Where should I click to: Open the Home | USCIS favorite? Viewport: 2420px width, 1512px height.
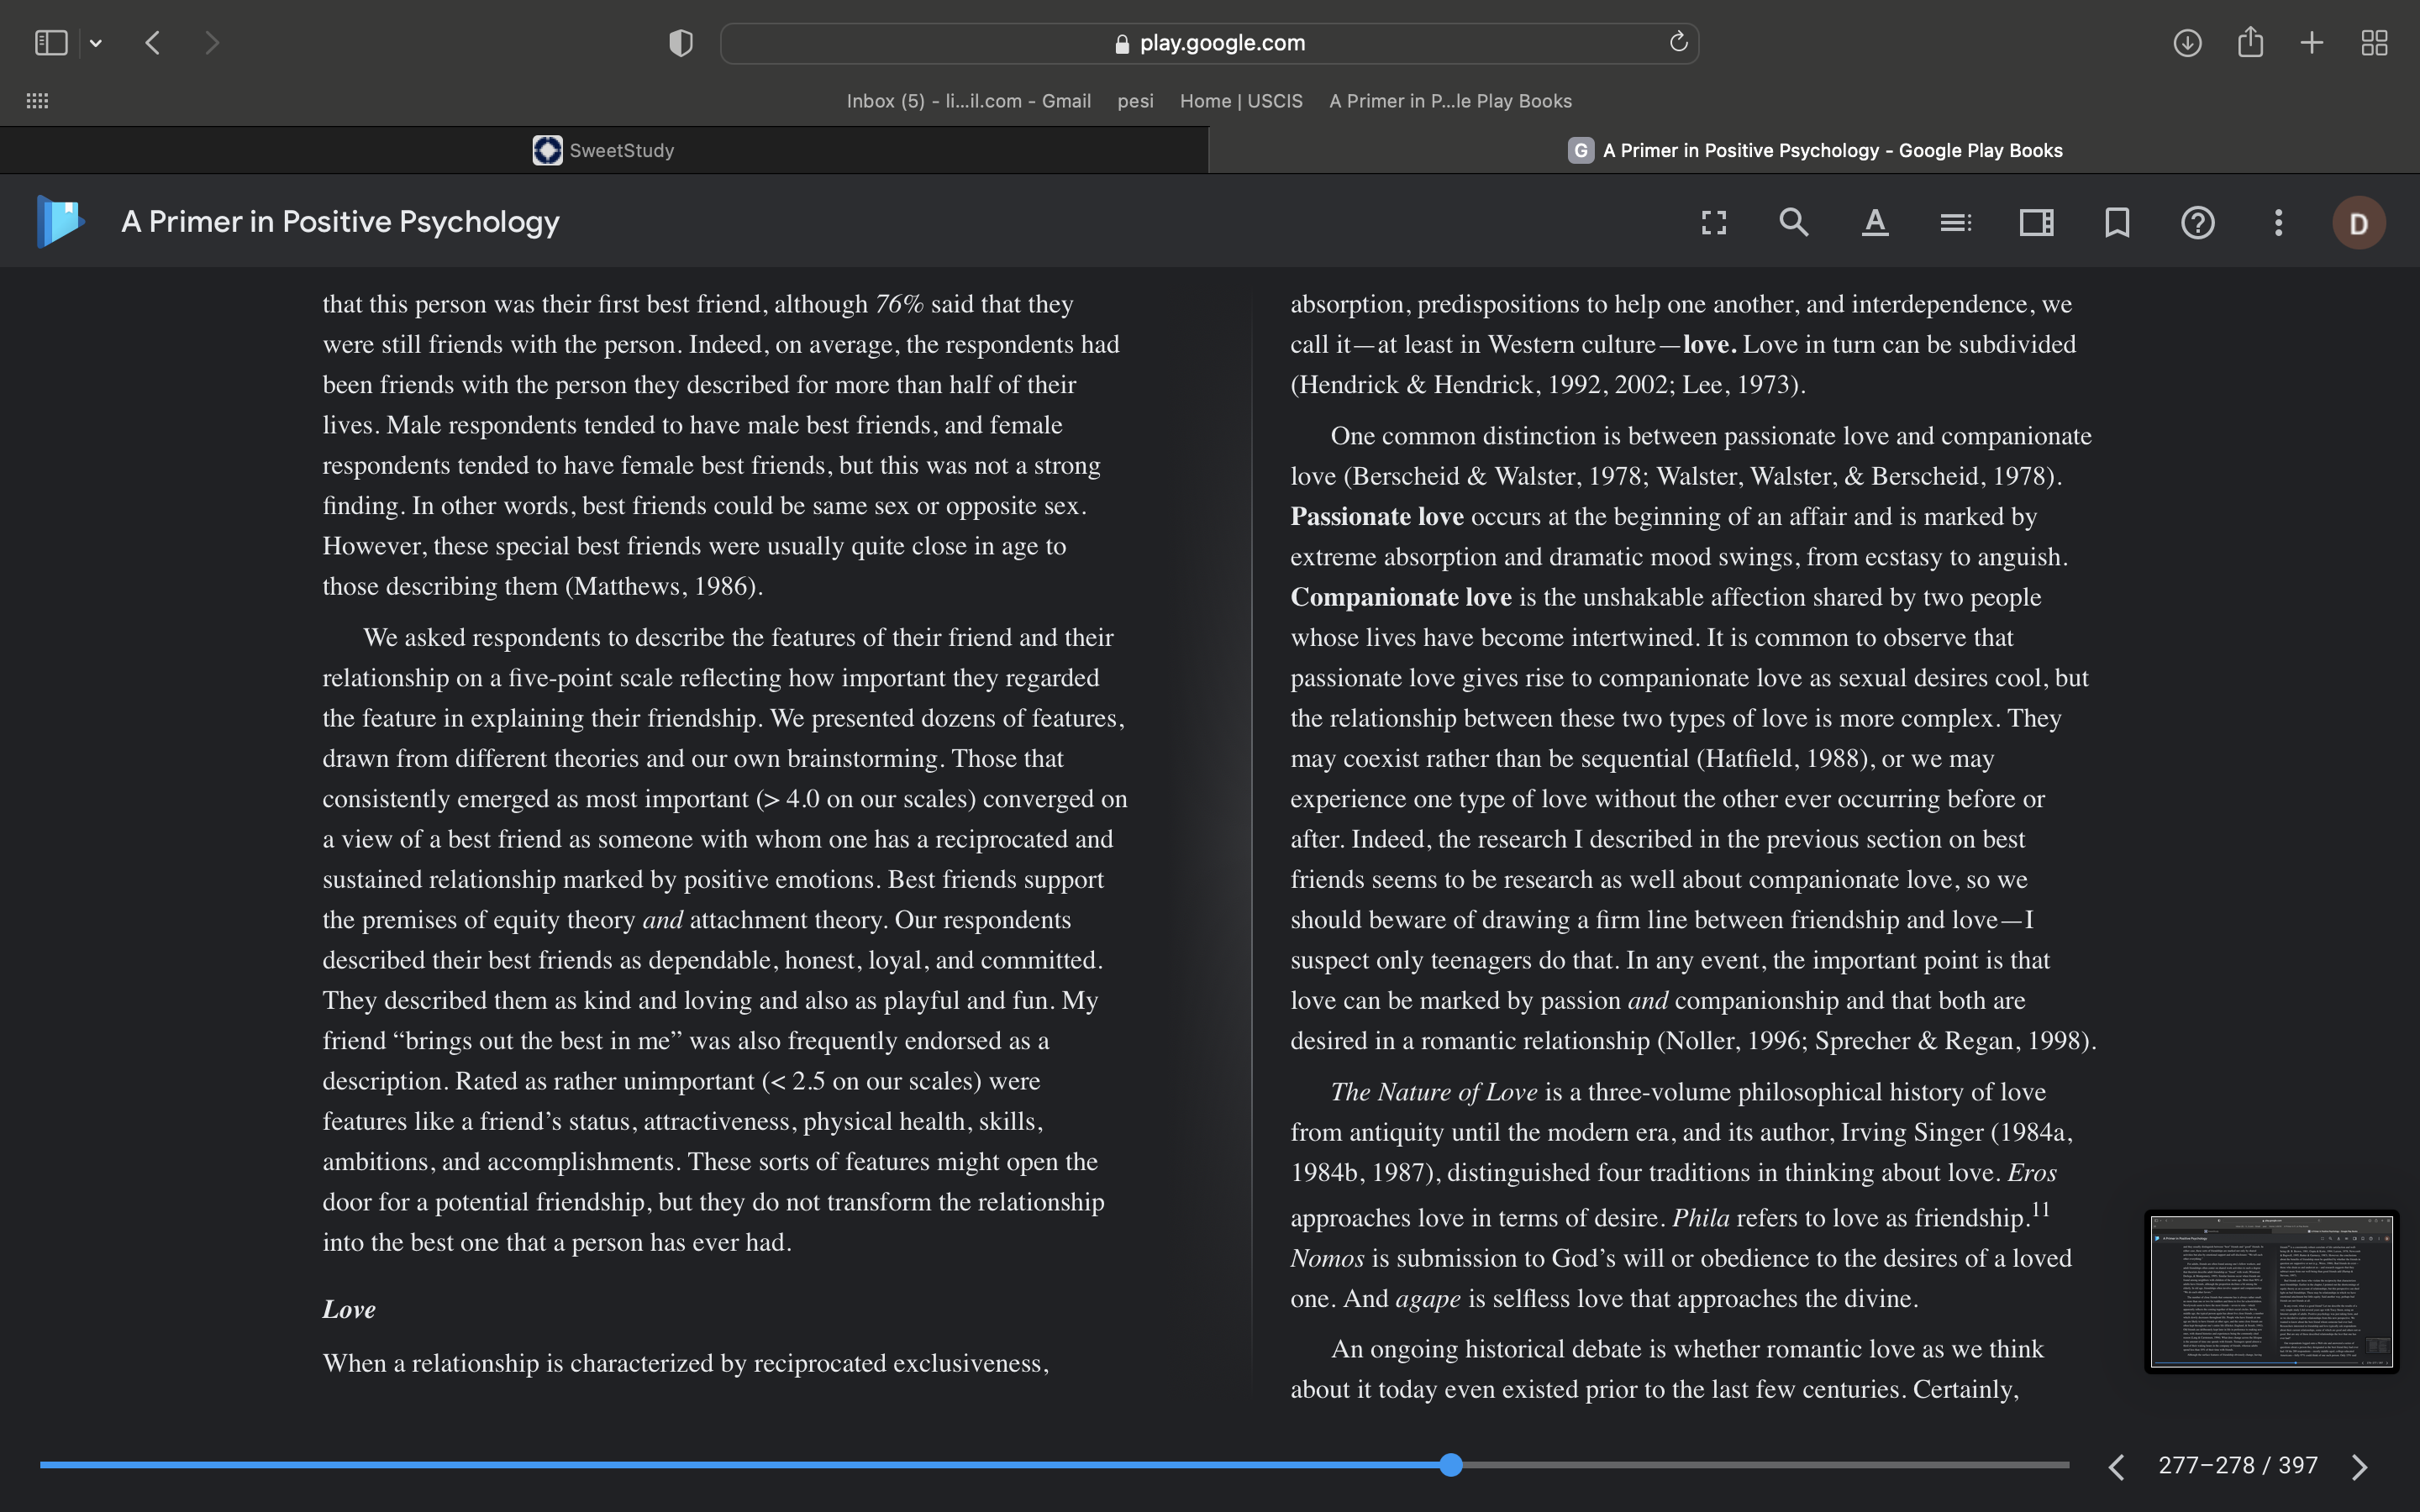tap(1241, 101)
